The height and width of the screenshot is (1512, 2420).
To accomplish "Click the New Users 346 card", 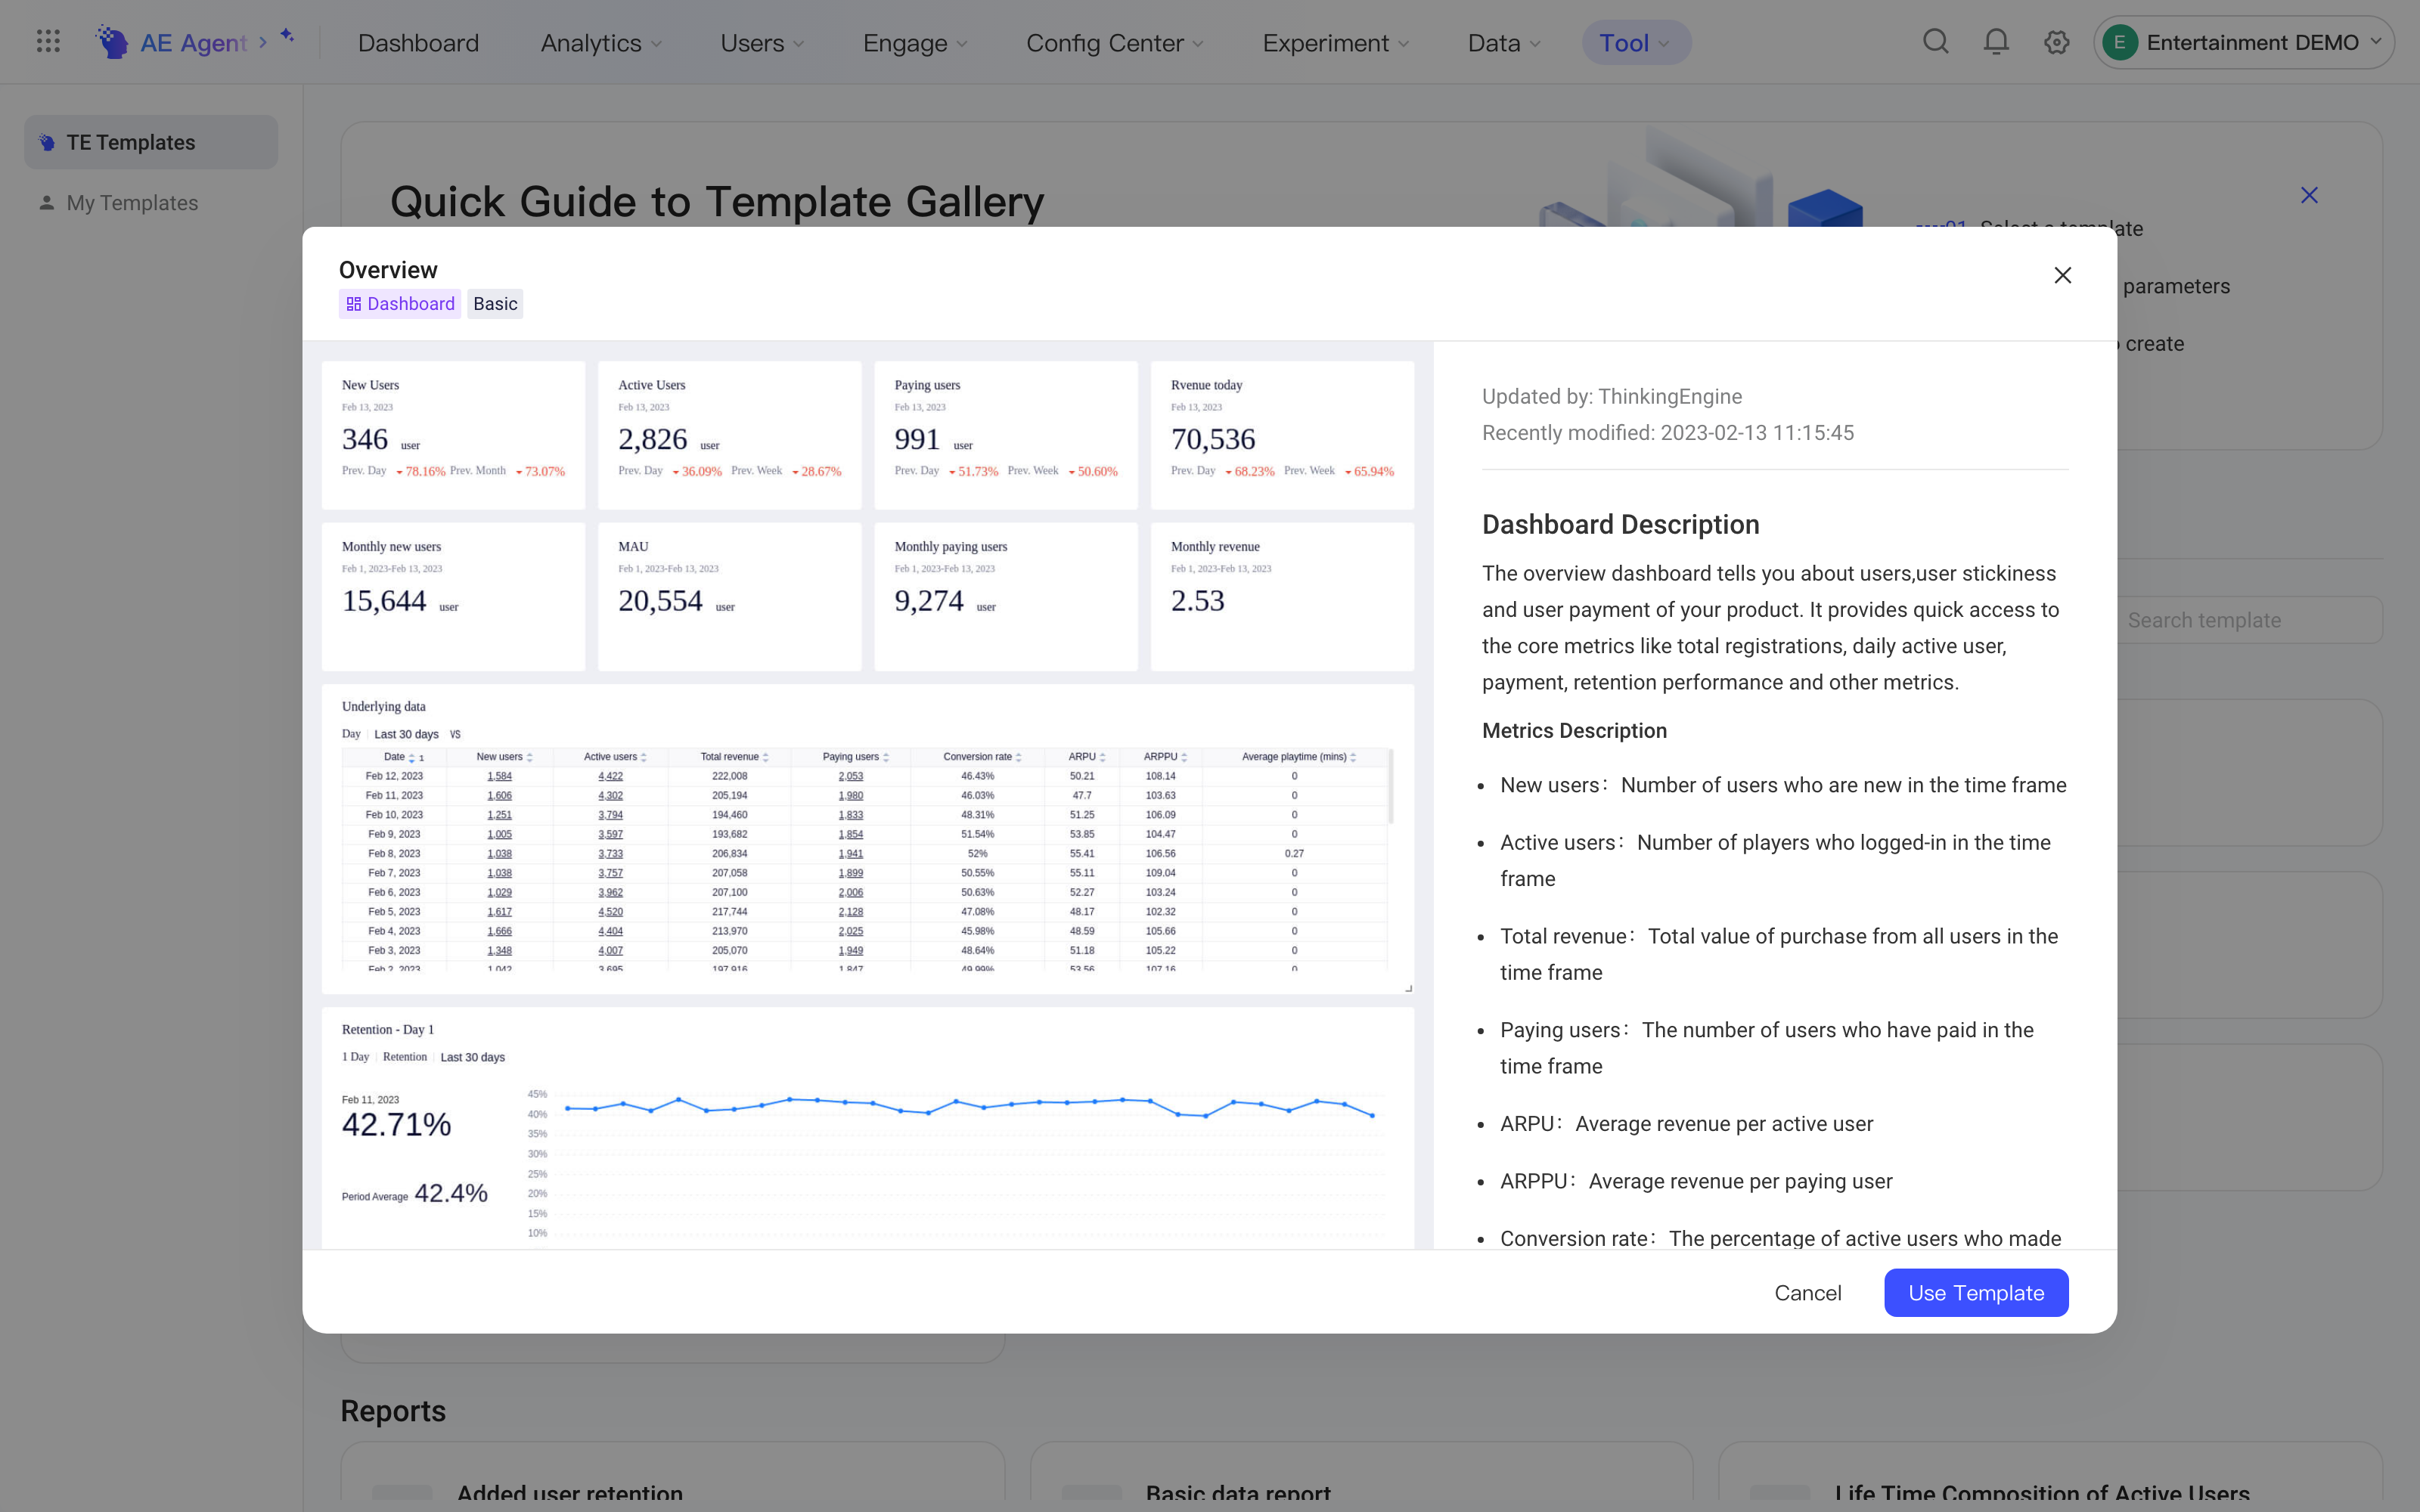I will pyautogui.click(x=453, y=435).
